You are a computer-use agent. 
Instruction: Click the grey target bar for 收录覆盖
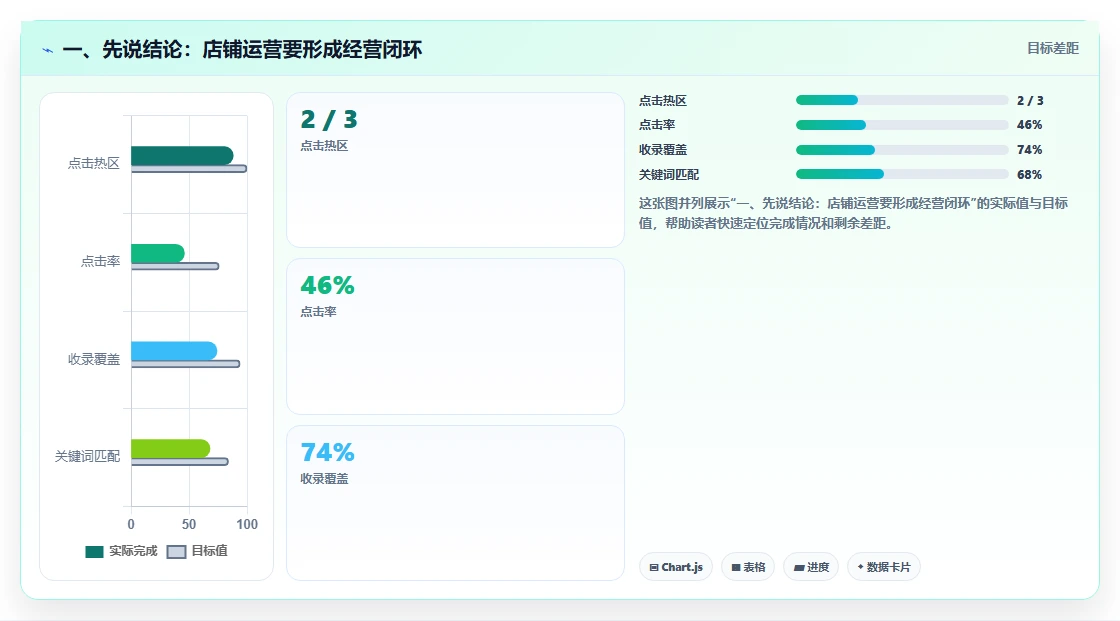pos(186,364)
